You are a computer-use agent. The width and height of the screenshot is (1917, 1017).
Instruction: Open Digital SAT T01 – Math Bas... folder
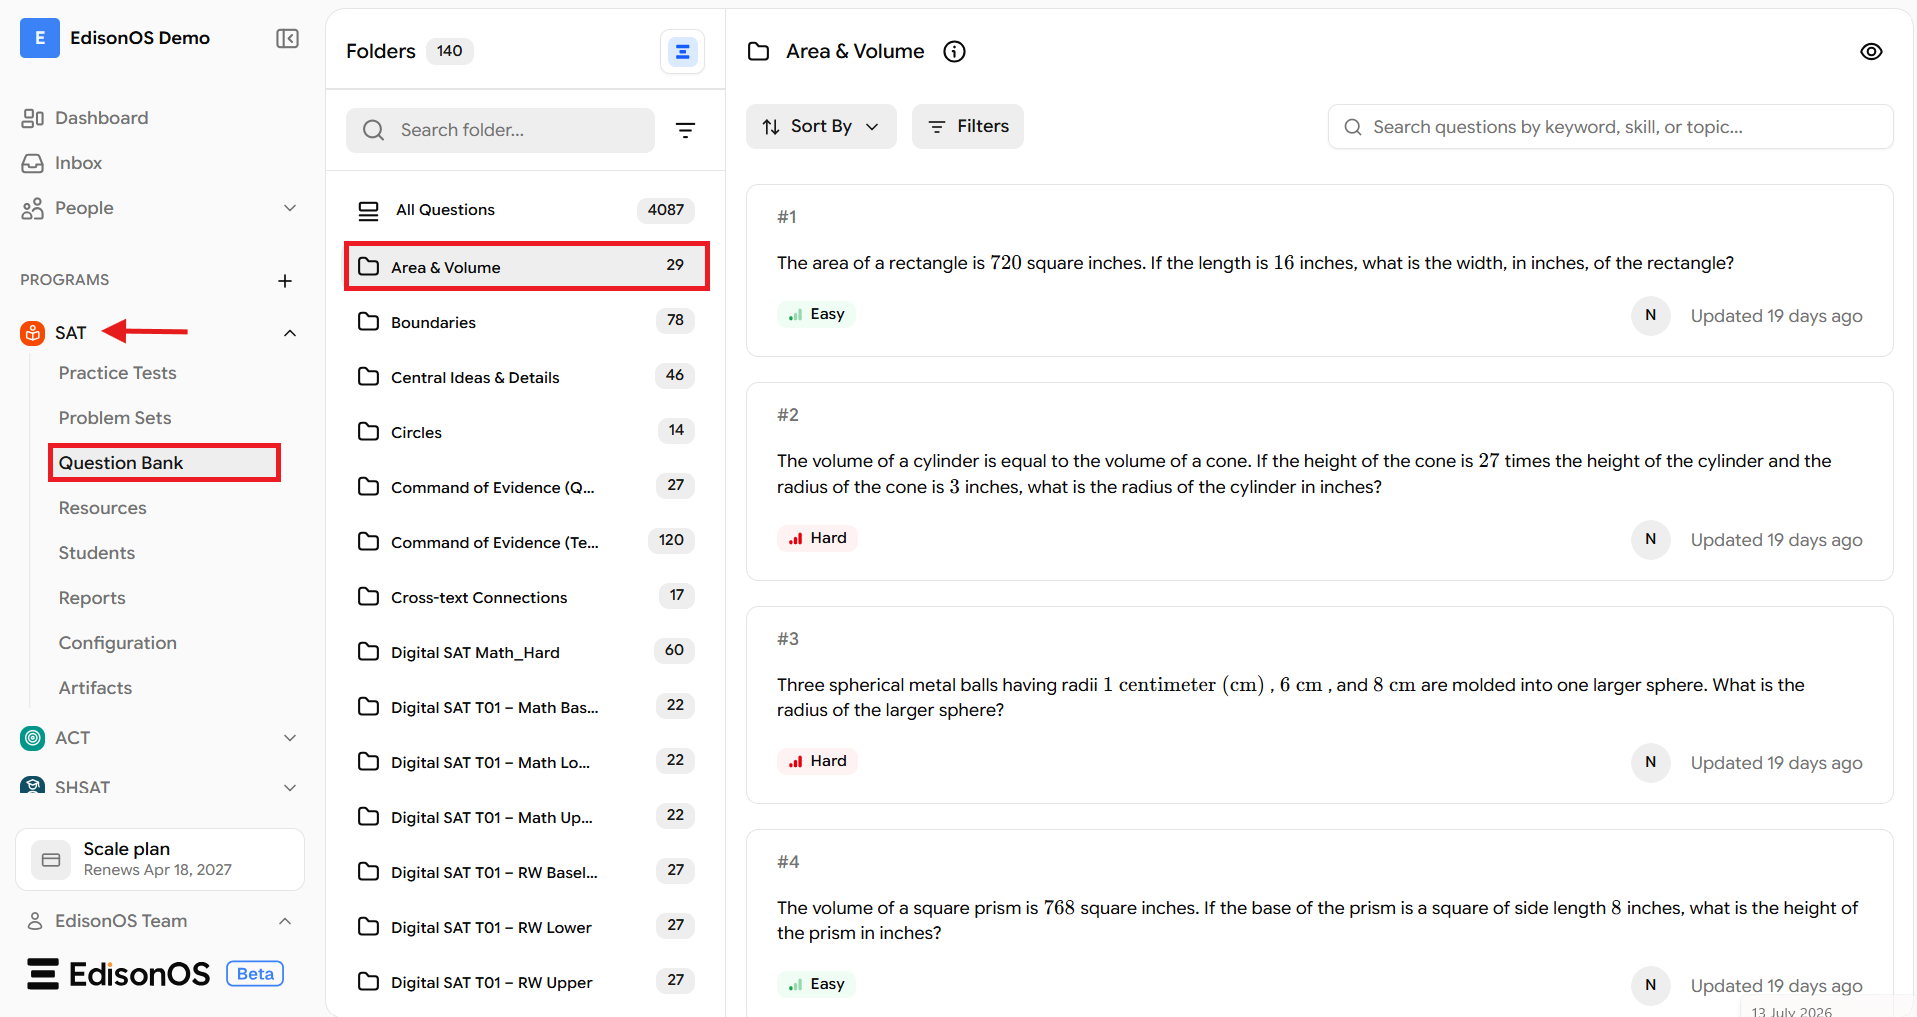coord(526,707)
